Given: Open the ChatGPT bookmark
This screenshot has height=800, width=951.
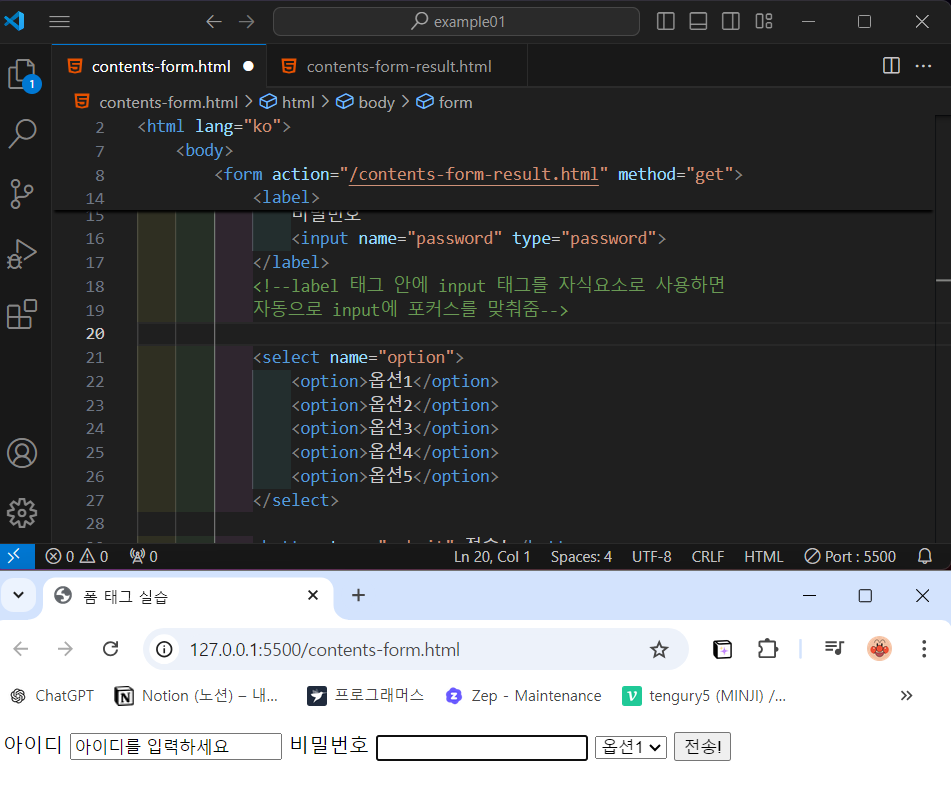Looking at the screenshot, I should (x=52, y=696).
